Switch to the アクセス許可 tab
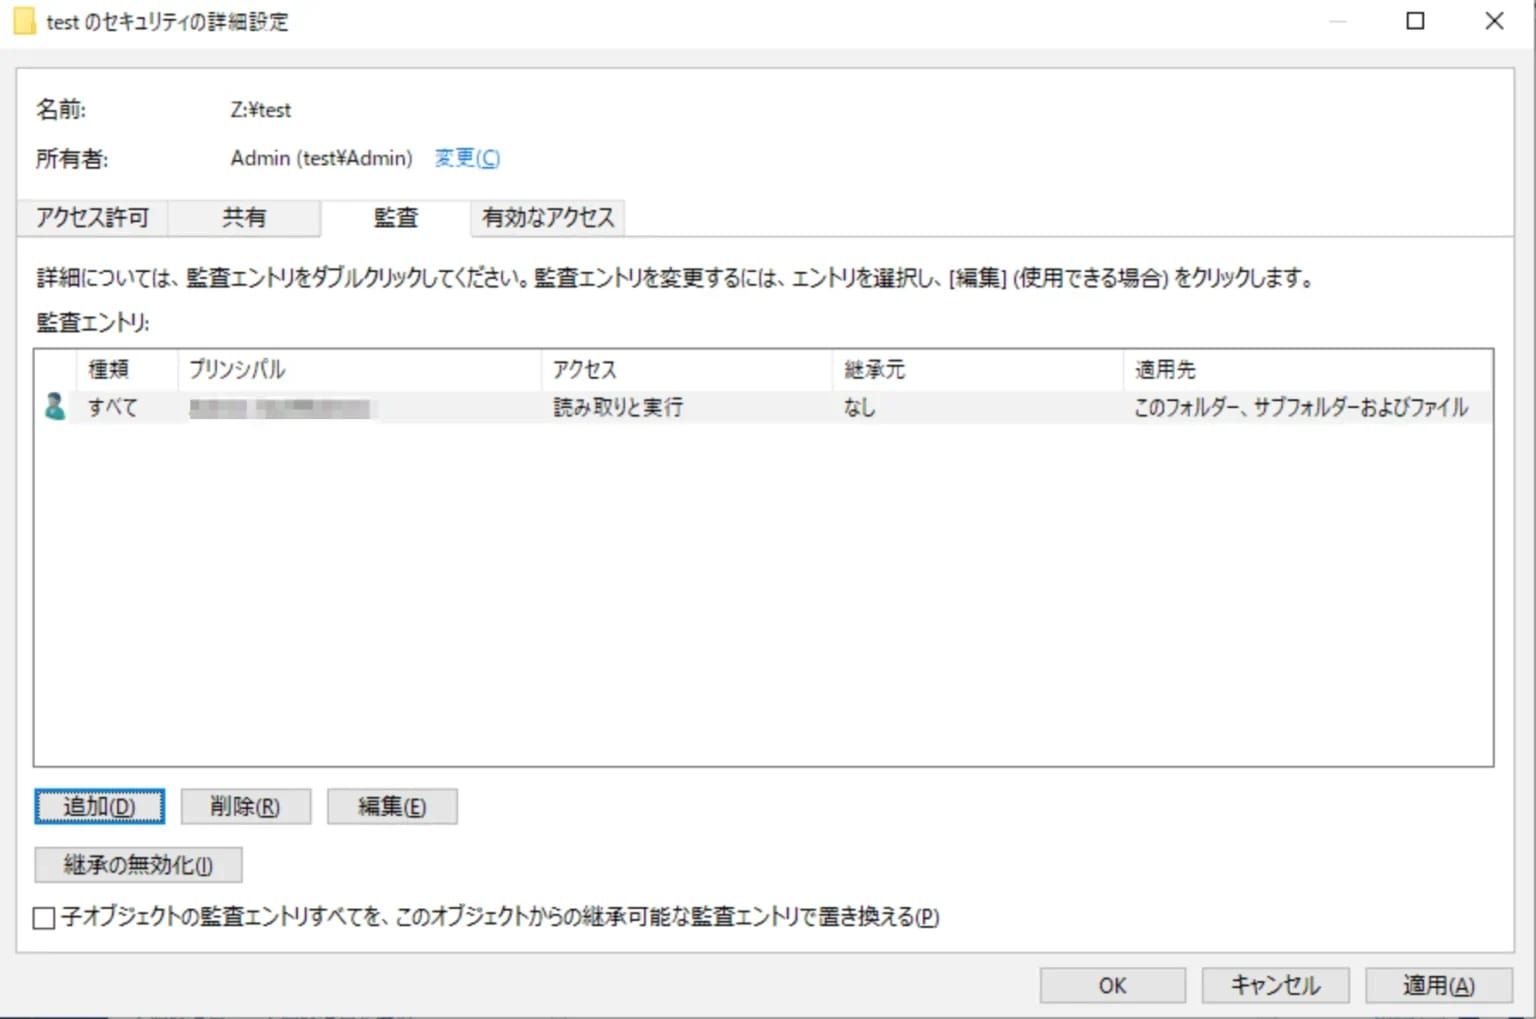1536x1019 pixels. point(91,217)
